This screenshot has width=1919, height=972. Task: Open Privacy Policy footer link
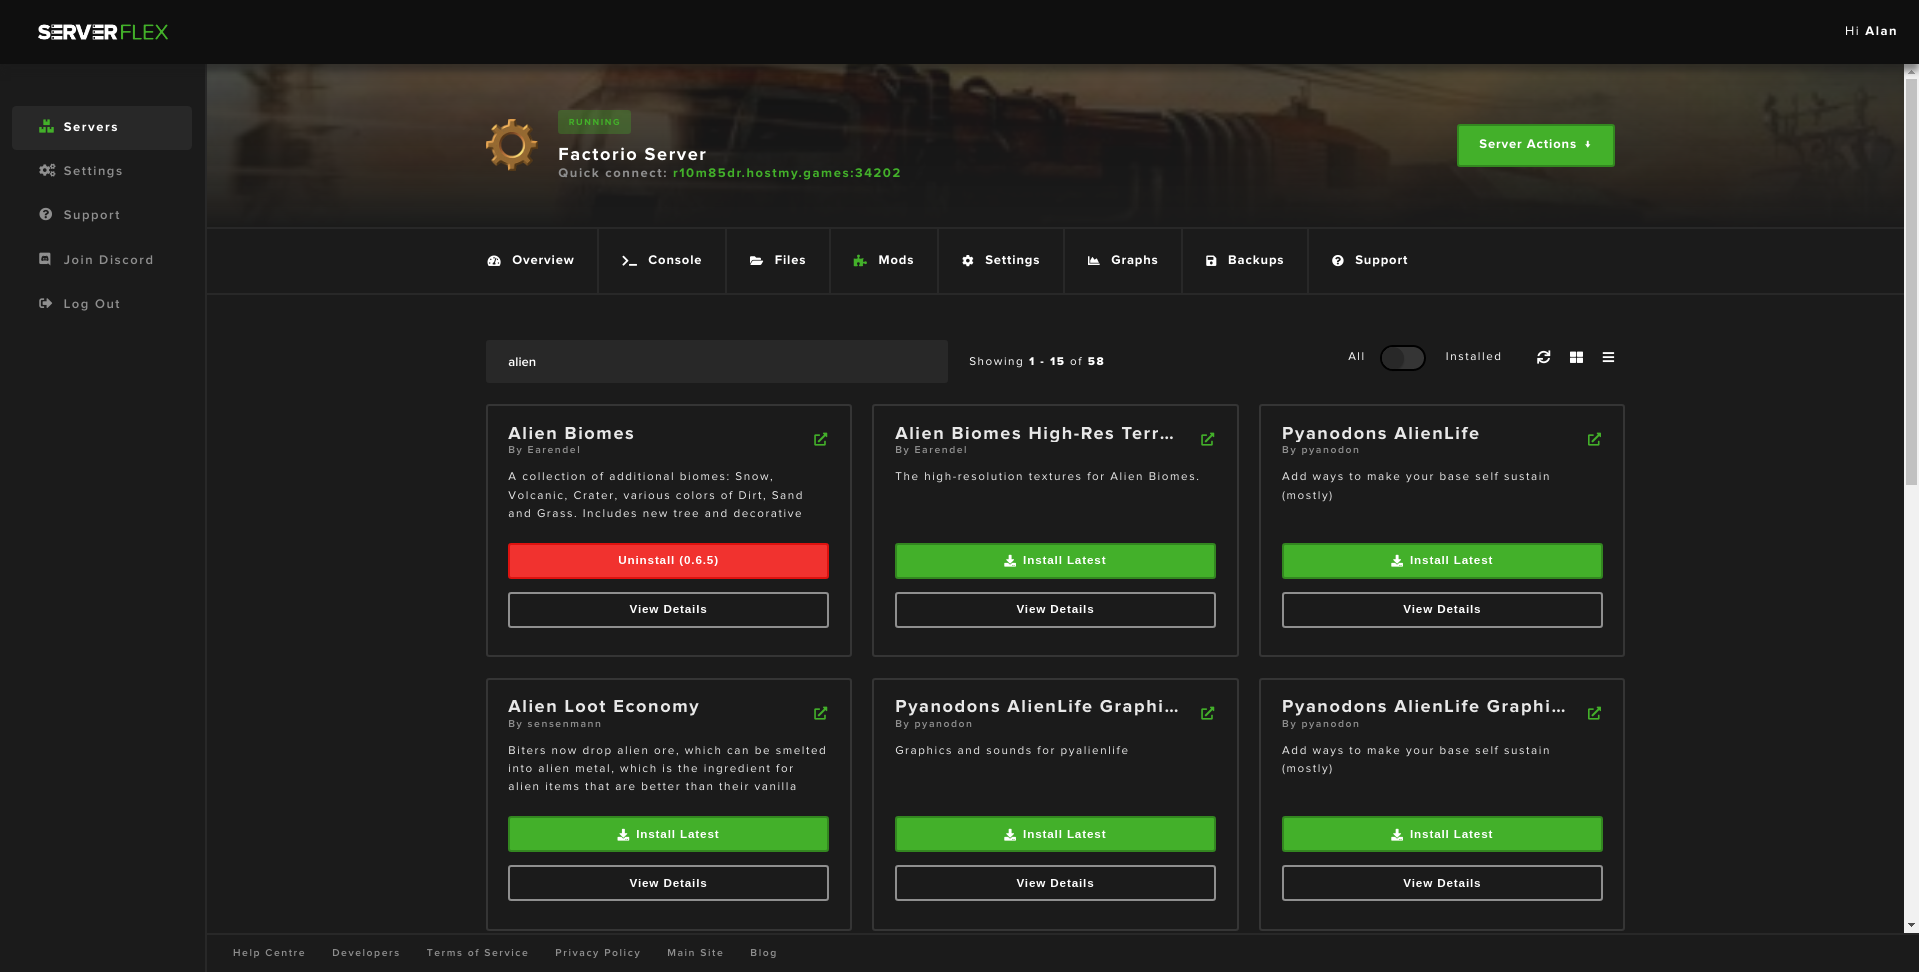(598, 953)
